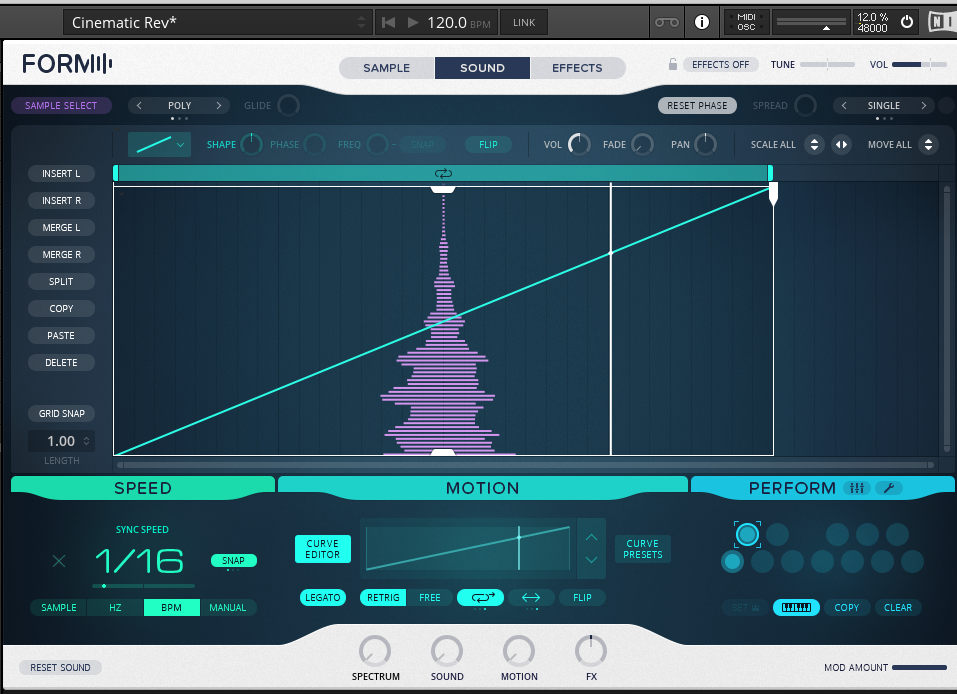Viewport: 957px width, 694px height.
Task: Click right arrow beside POLY
Action: (218, 106)
